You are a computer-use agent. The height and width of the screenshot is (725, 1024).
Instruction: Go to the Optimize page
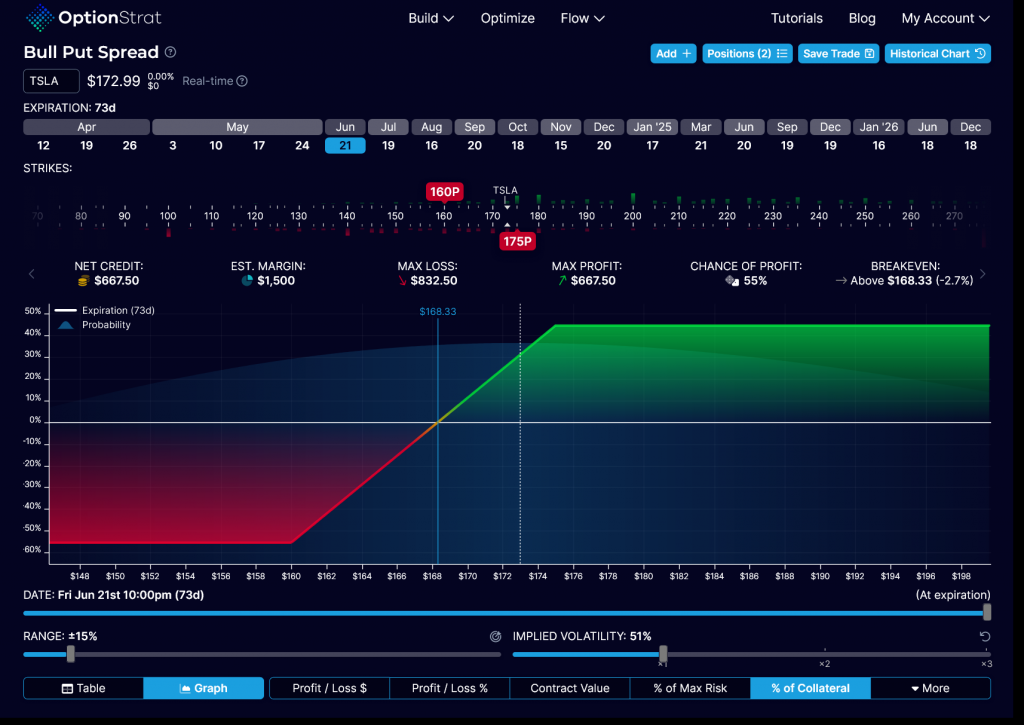[x=507, y=18]
